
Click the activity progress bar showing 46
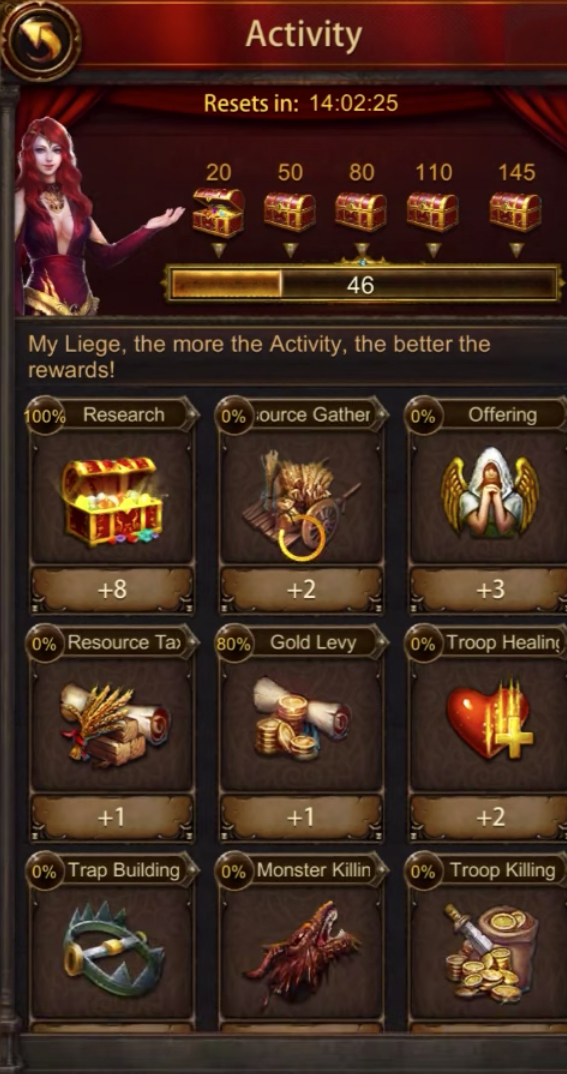(362, 284)
